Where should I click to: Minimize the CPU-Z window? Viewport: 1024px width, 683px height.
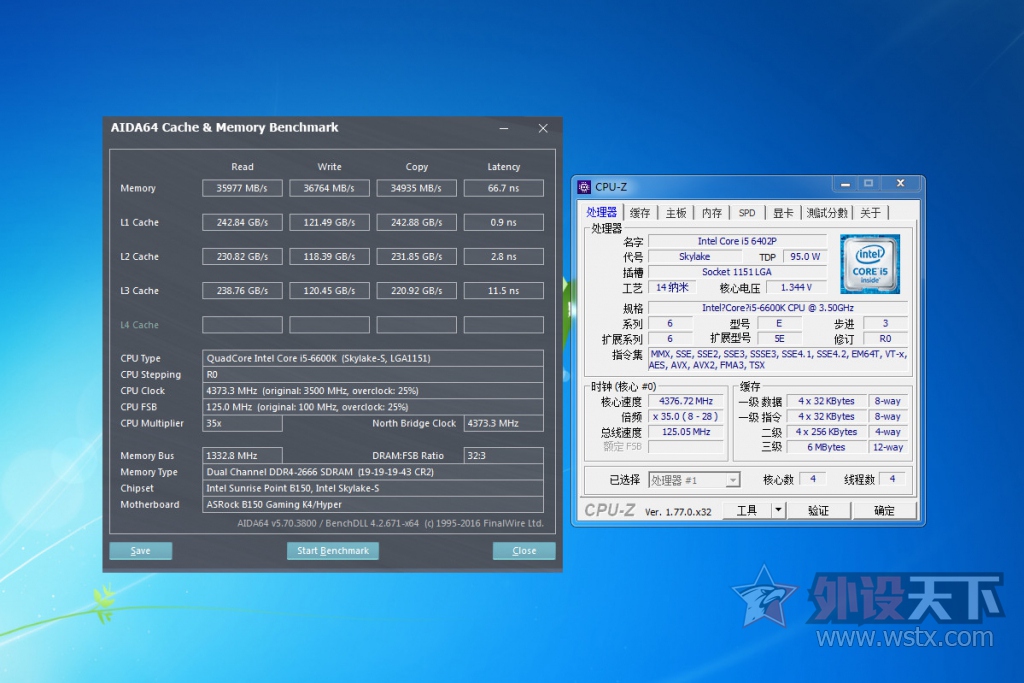[845, 184]
